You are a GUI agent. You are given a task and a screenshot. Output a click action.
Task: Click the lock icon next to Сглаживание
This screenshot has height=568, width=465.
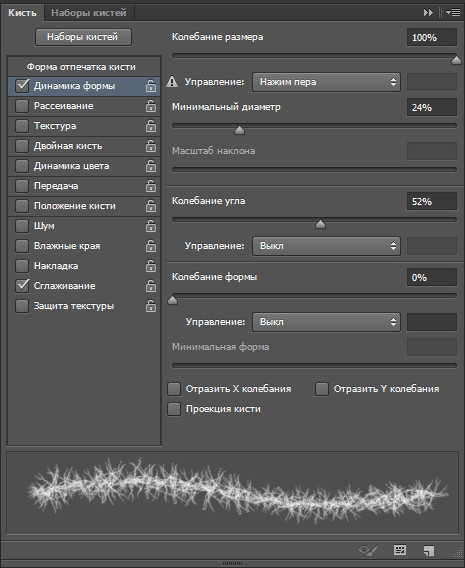tap(151, 286)
